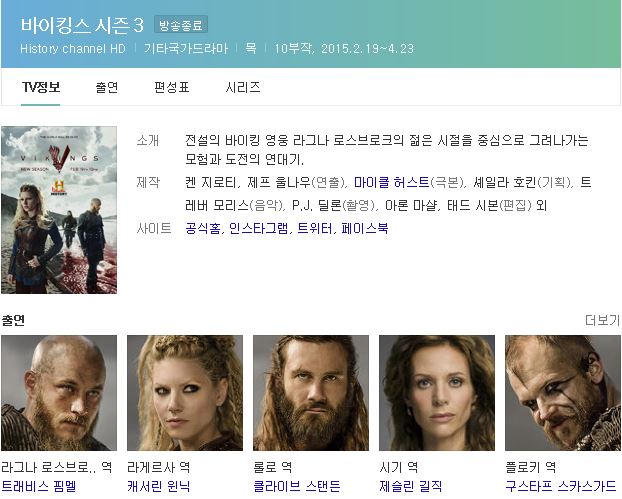Click the 롤로 character photo
This screenshot has width=622, height=499.
(x=311, y=393)
